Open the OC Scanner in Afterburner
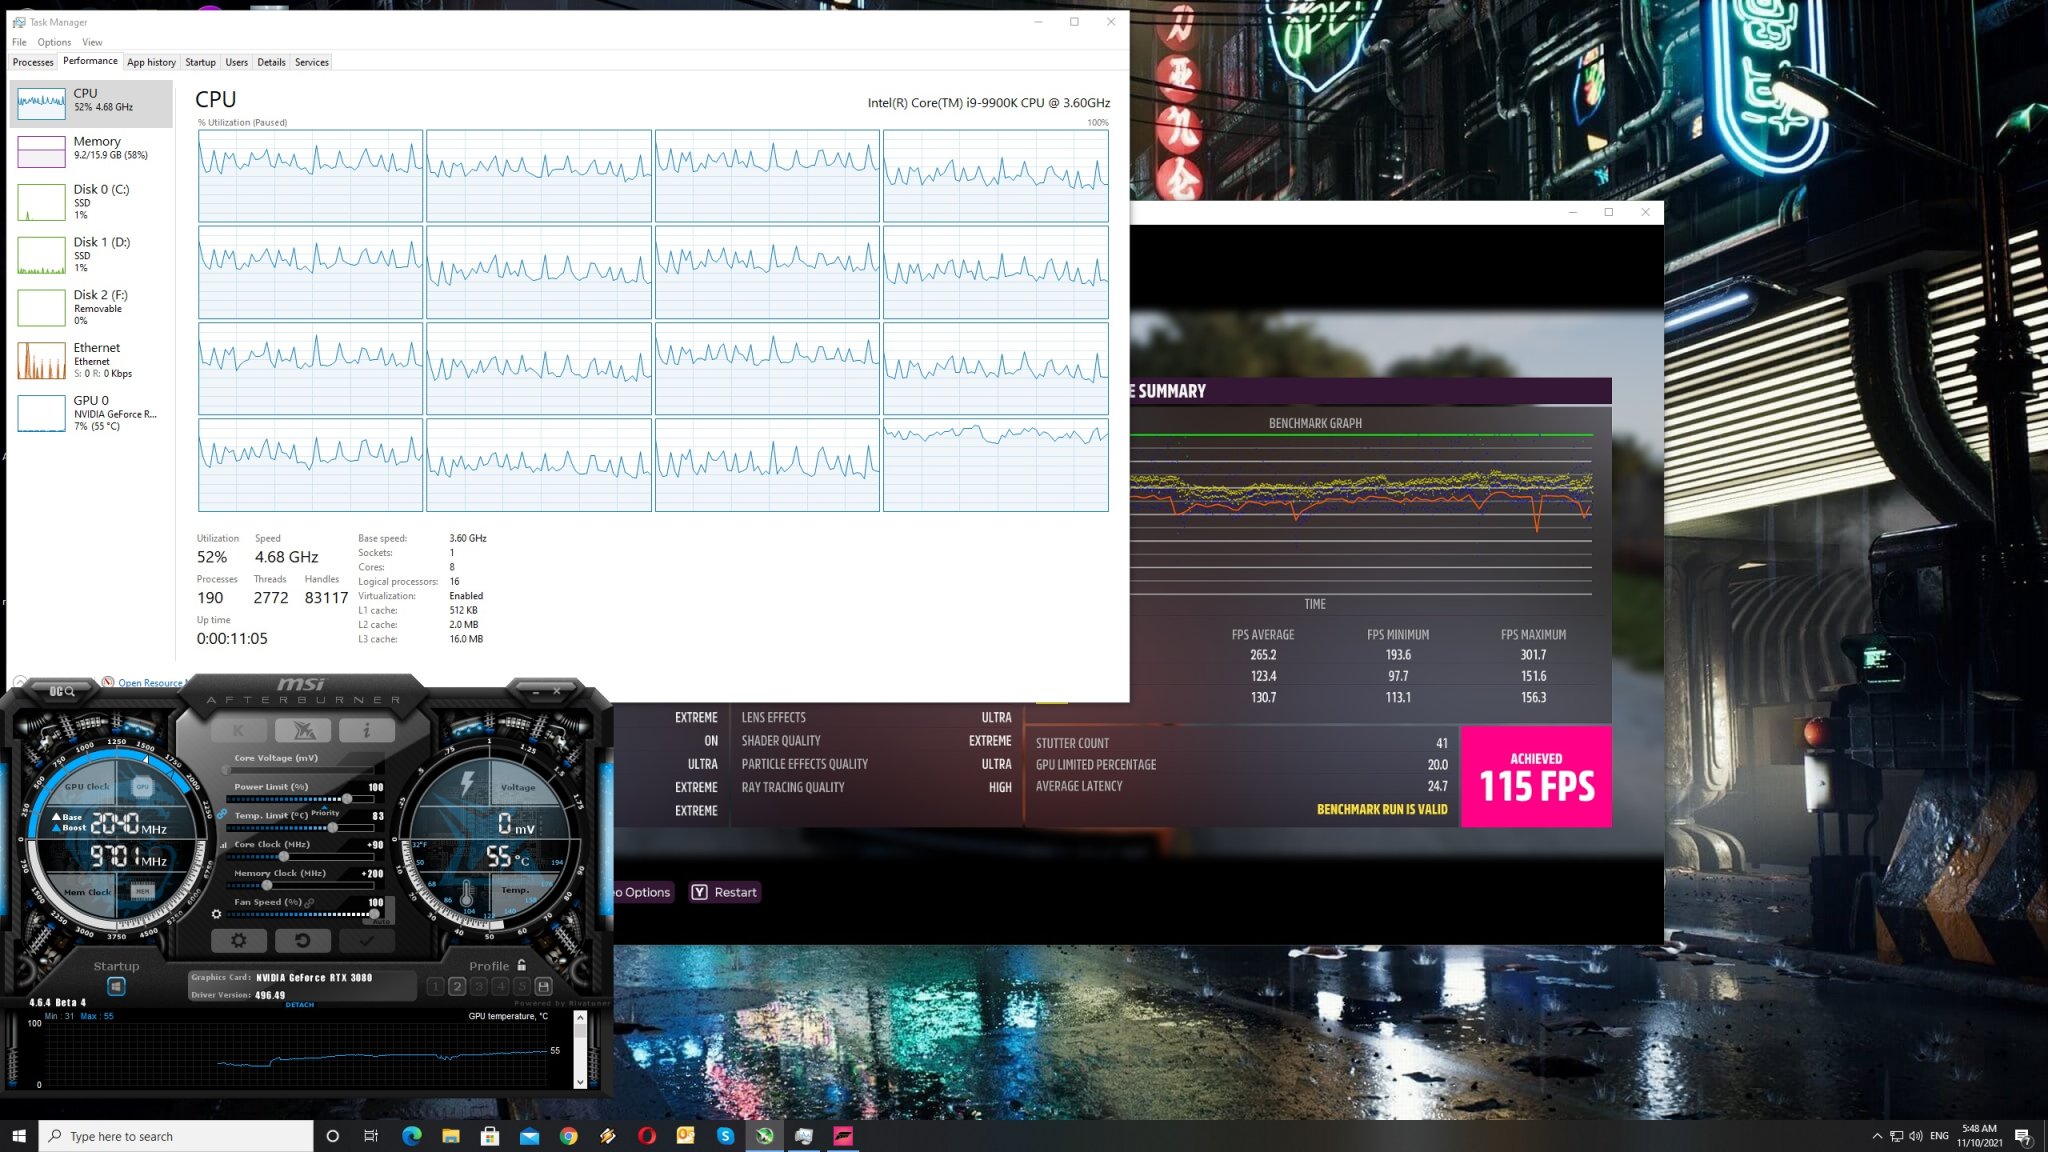Image resolution: width=2048 pixels, height=1152 pixels. click(61, 691)
